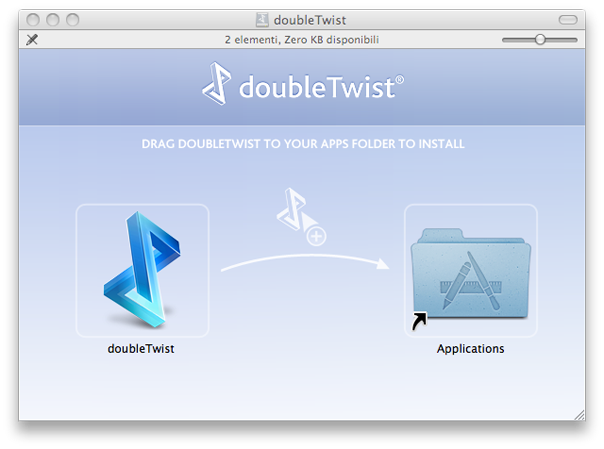
Task: Click the alias arrow on Applications folder
Action: [x=418, y=321]
